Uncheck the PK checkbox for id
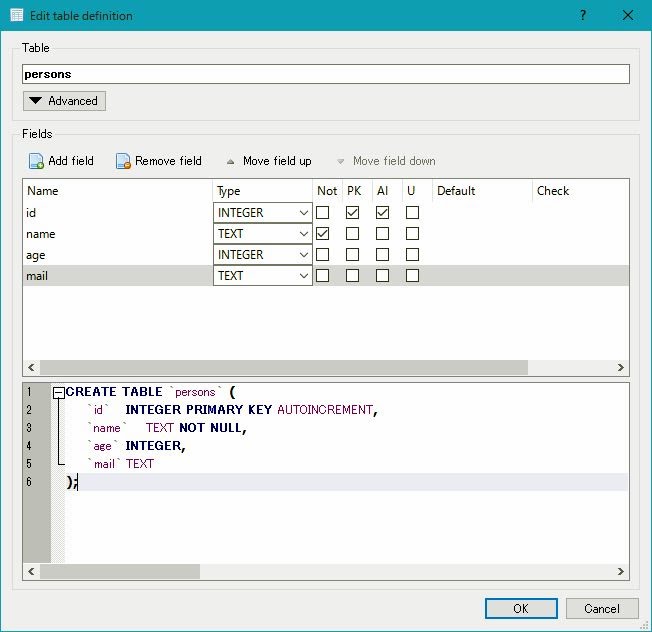Viewport: 652px width, 632px height. click(352, 213)
